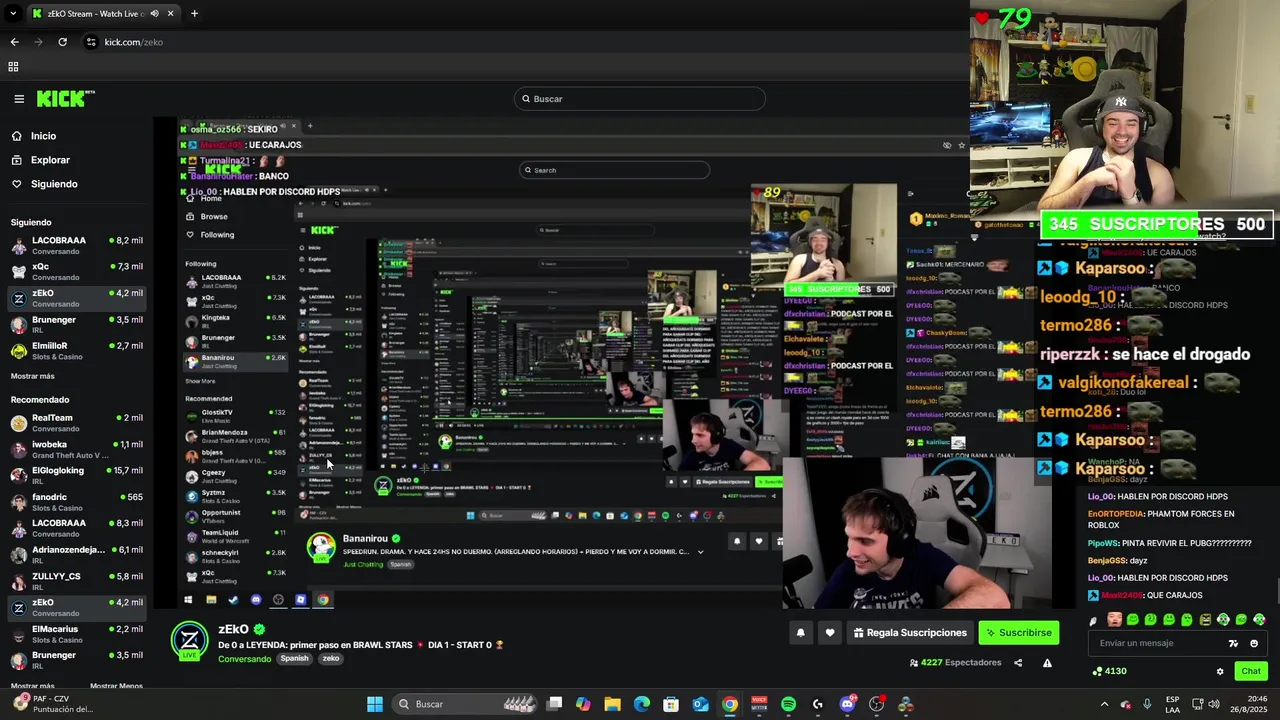Open the emote picker smiley

point(1254,643)
